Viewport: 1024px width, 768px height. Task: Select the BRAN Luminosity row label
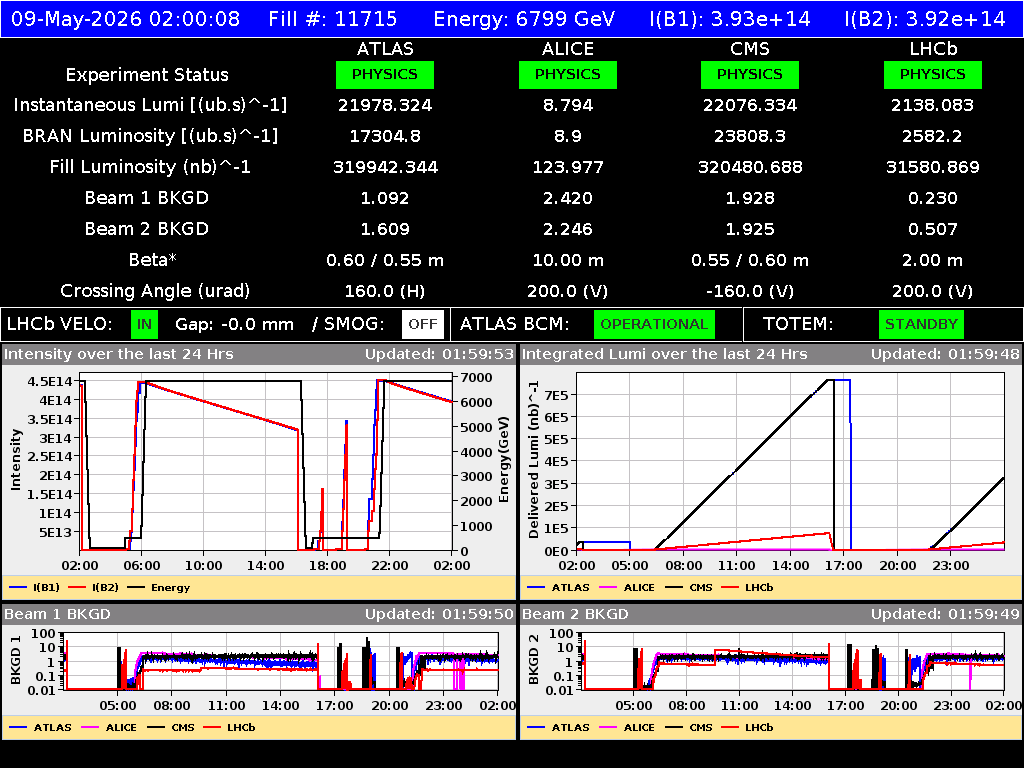(150, 136)
